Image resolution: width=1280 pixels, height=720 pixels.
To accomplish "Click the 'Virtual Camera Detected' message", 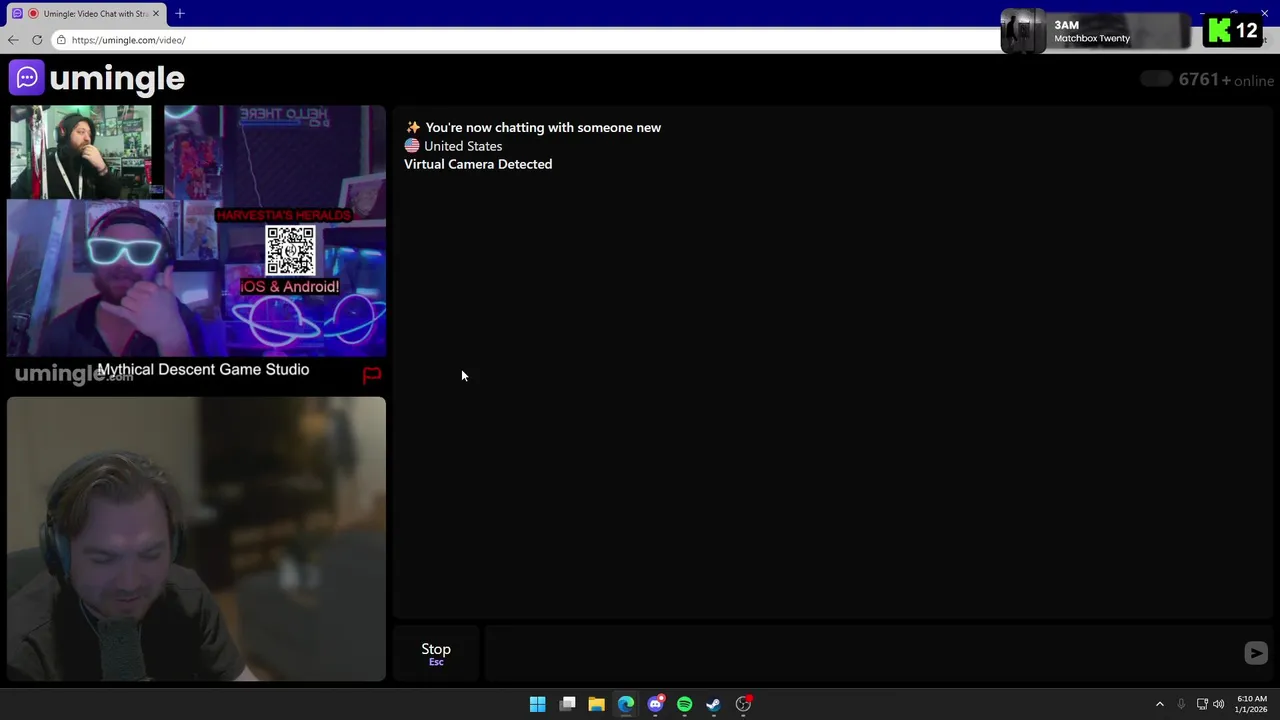I will (478, 164).
